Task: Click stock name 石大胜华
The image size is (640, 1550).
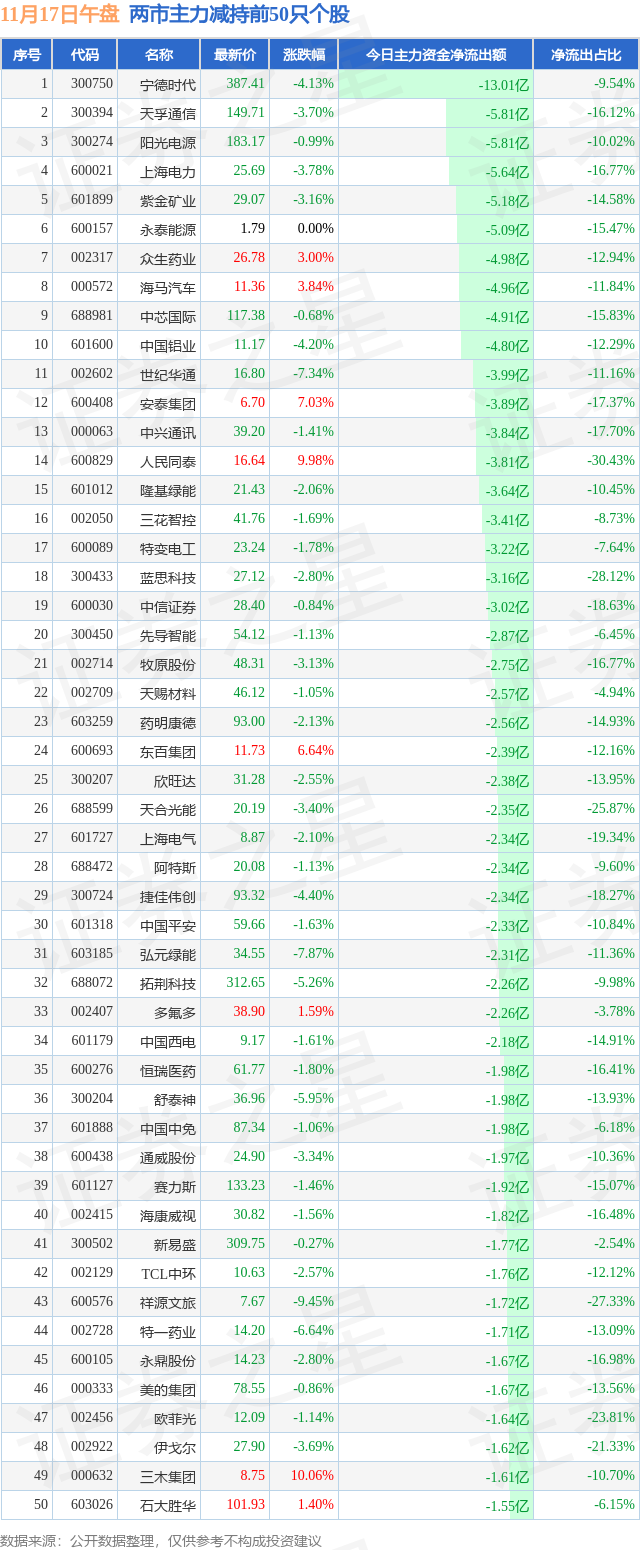Action: pos(168,1505)
